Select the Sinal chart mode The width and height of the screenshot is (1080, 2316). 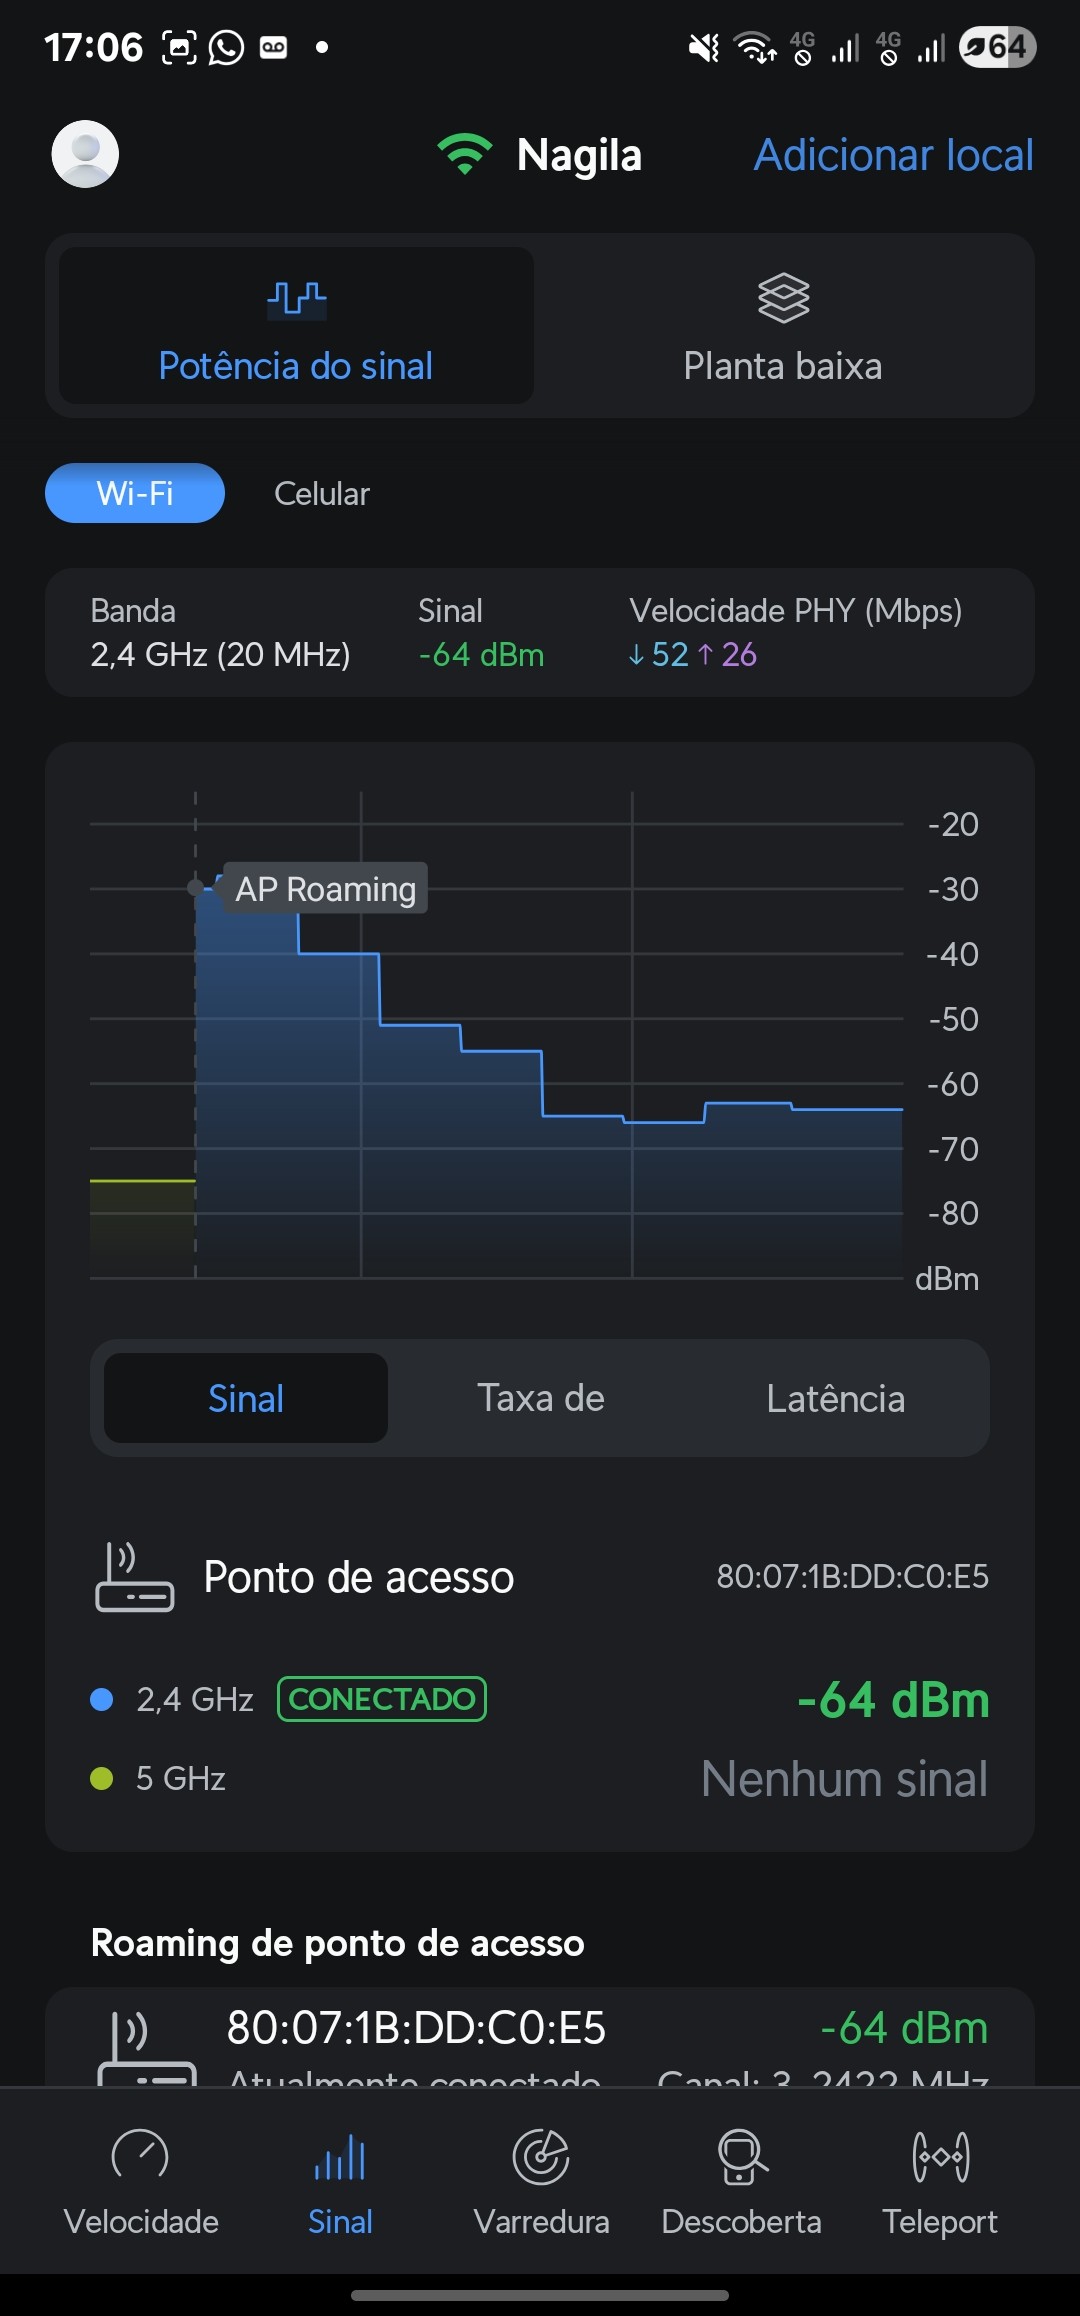tap(246, 1398)
